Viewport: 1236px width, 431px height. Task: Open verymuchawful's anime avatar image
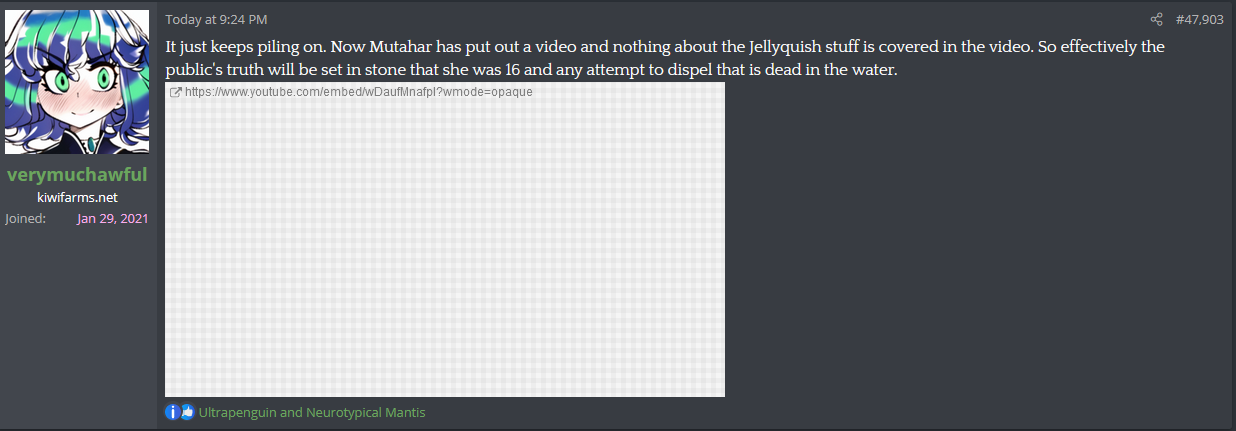77,82
